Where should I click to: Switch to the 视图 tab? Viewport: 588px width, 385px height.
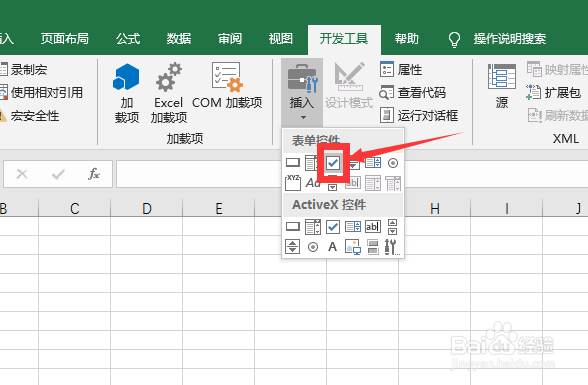tap(280, 39)
